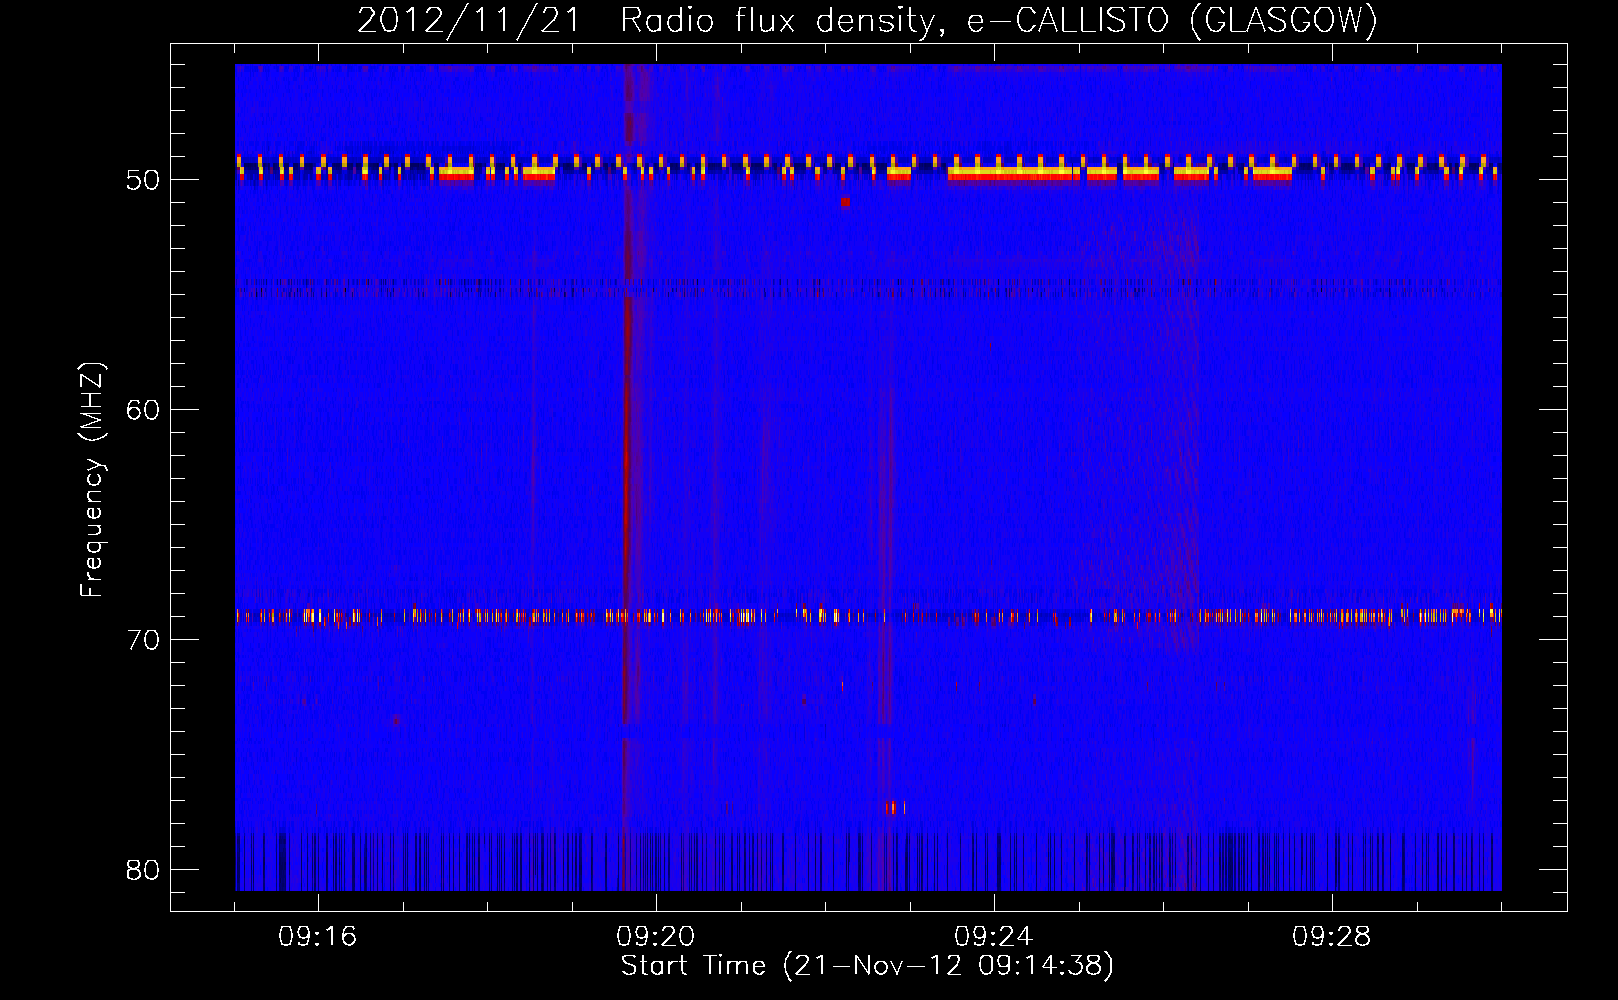Click the "Frequency (MHZ)" y-axis label
Image resolution: width=1618 pixels, height=1000 pixels.
click(x=92, y=480)
